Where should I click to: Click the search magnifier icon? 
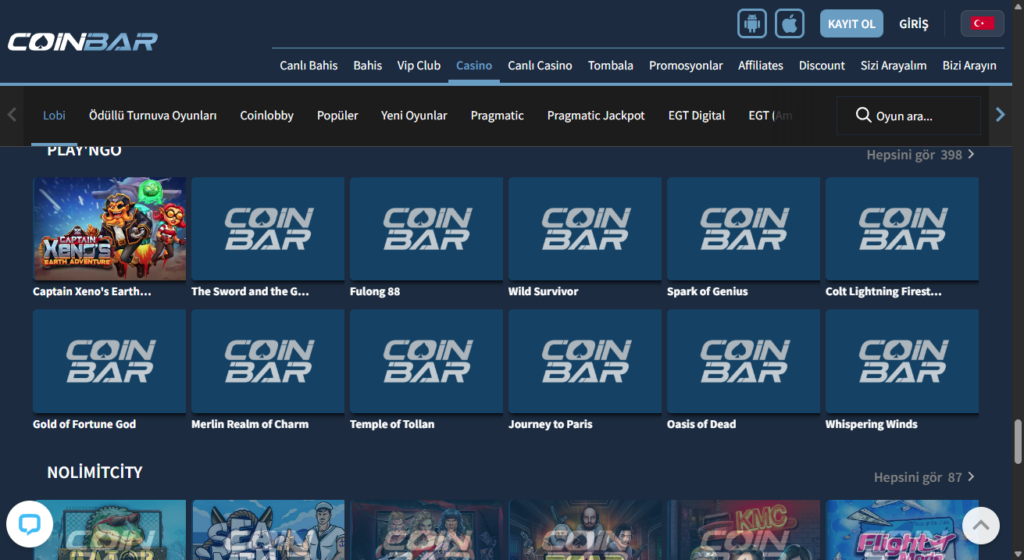point(863,116)
